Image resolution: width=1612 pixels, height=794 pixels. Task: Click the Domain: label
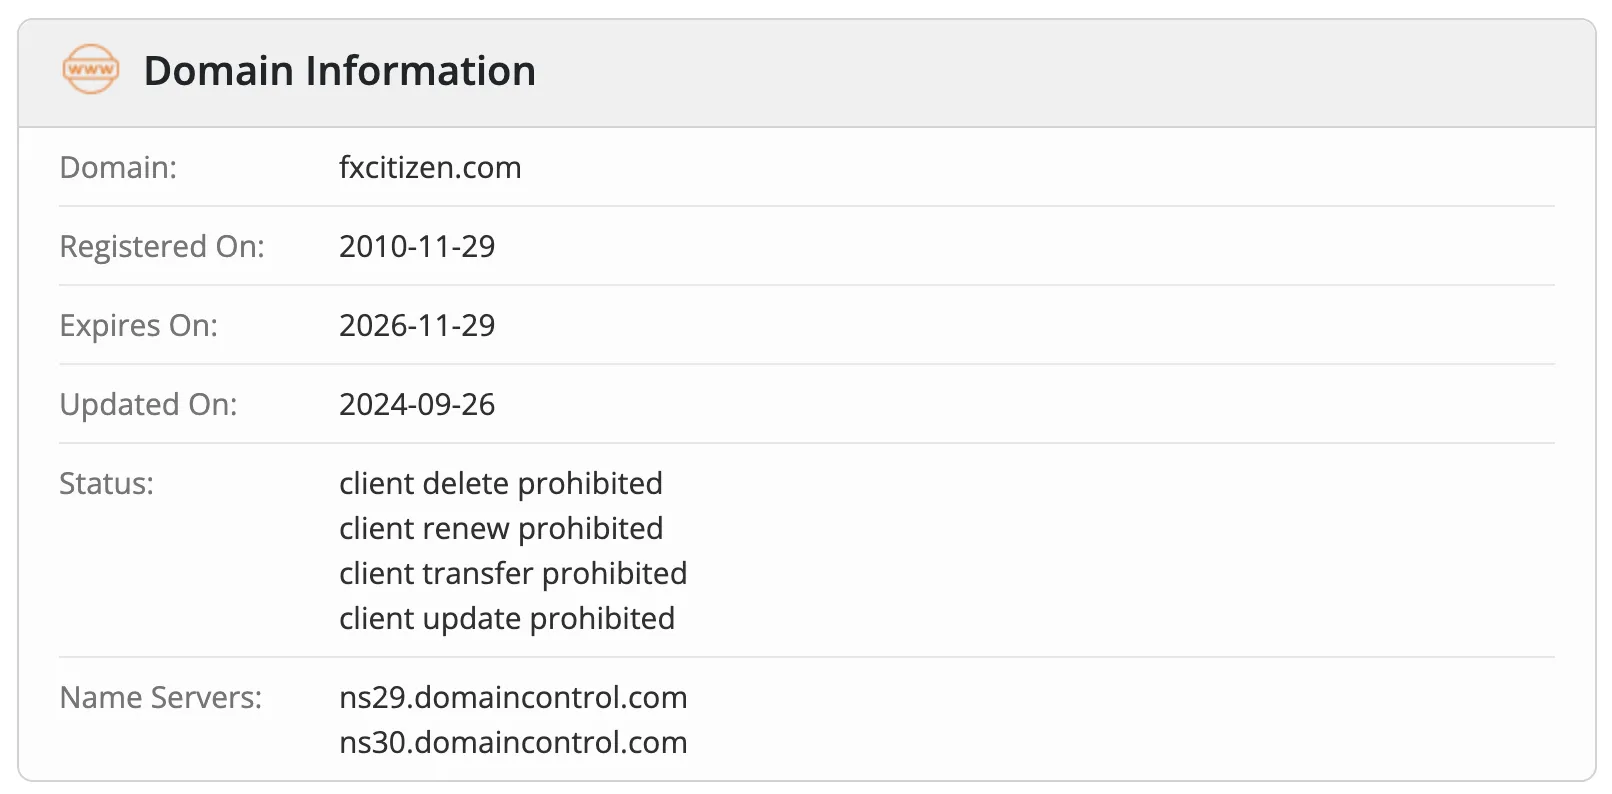coord(118,167)
